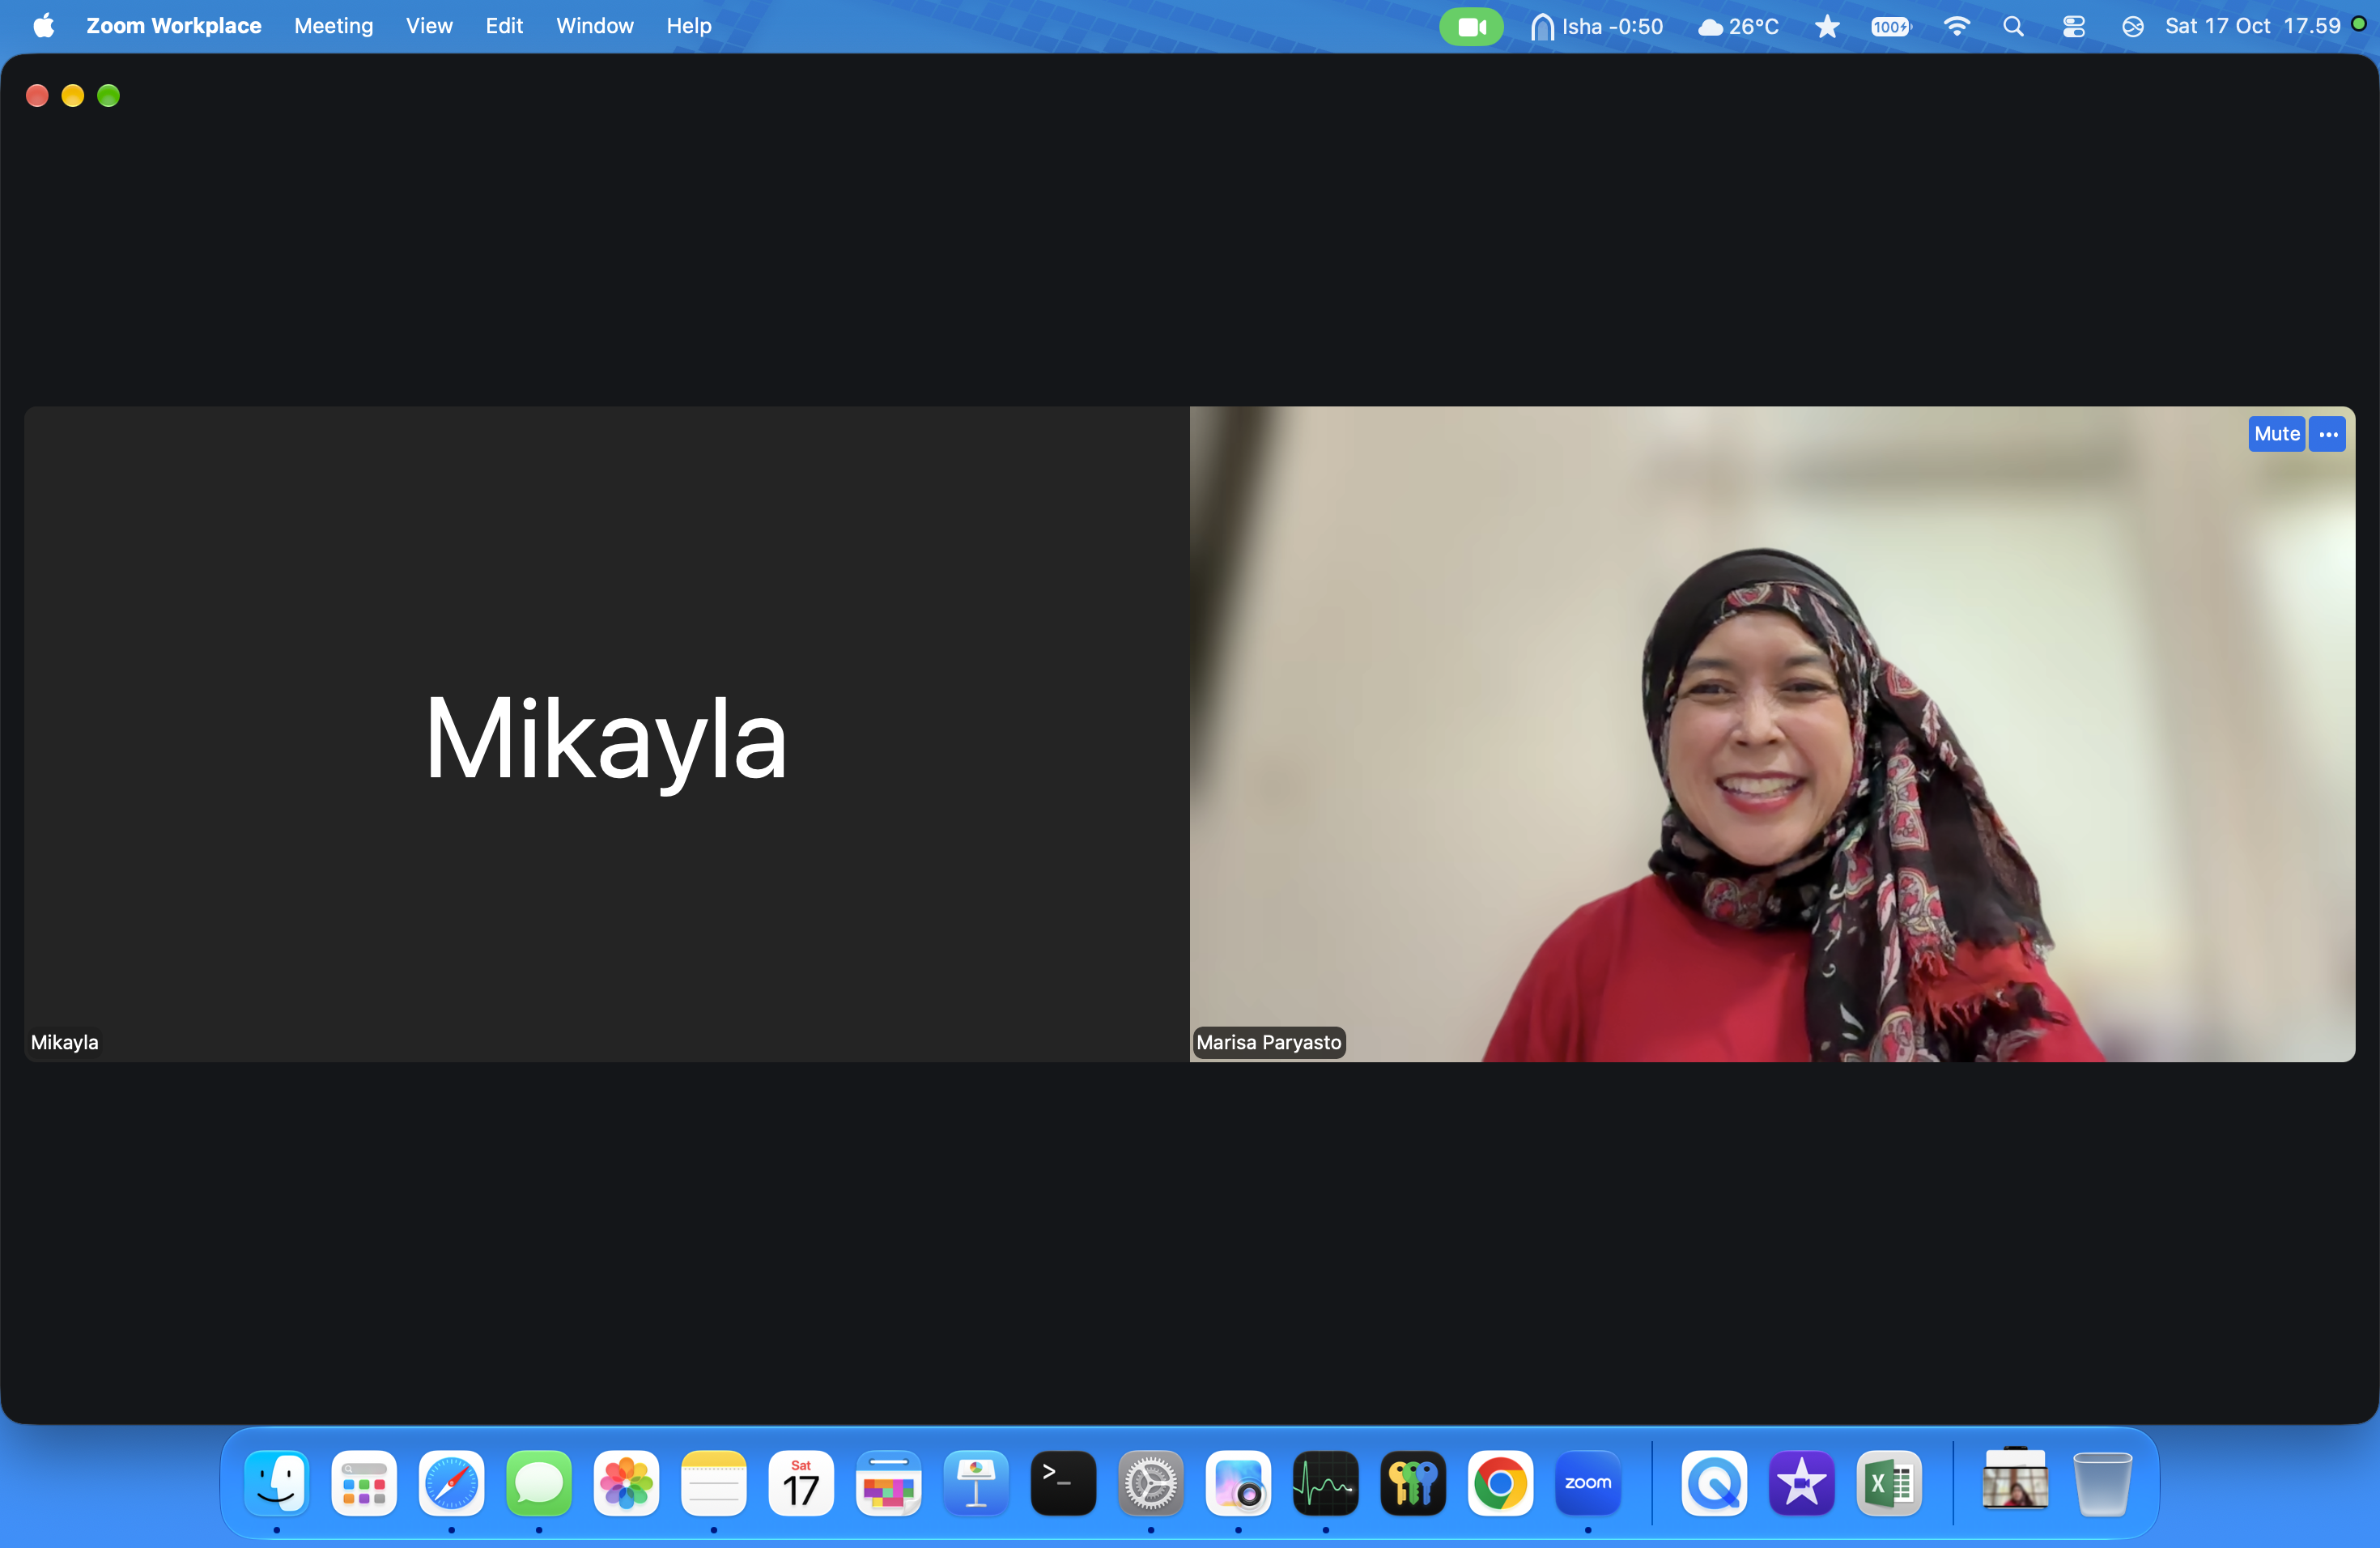Open Launchpad from the Dock
The height and width of the screenshot is (1548, 2380).
(x=364, y=1483)
